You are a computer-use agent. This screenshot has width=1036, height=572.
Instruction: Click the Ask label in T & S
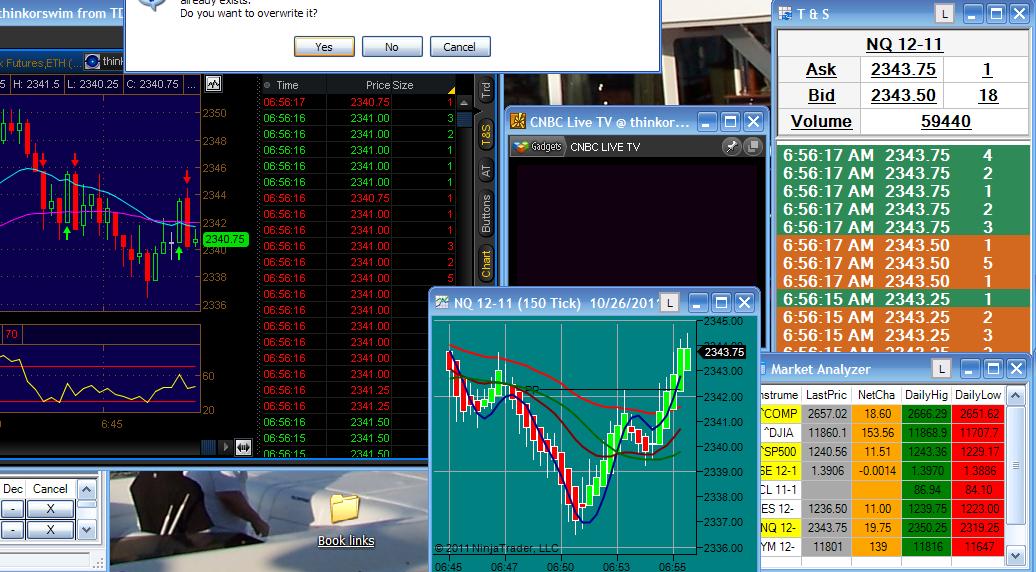(821, 69)
